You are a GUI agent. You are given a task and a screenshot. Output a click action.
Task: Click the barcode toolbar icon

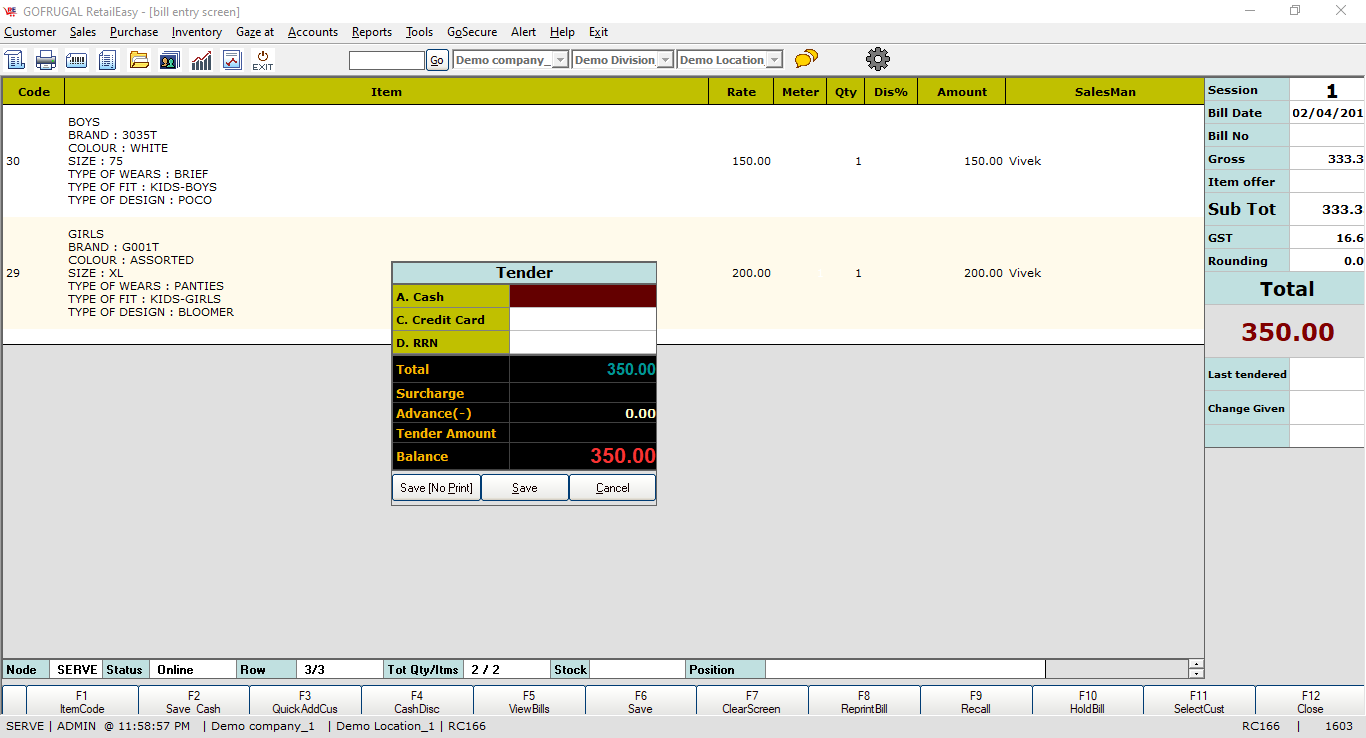click(77, 60)
